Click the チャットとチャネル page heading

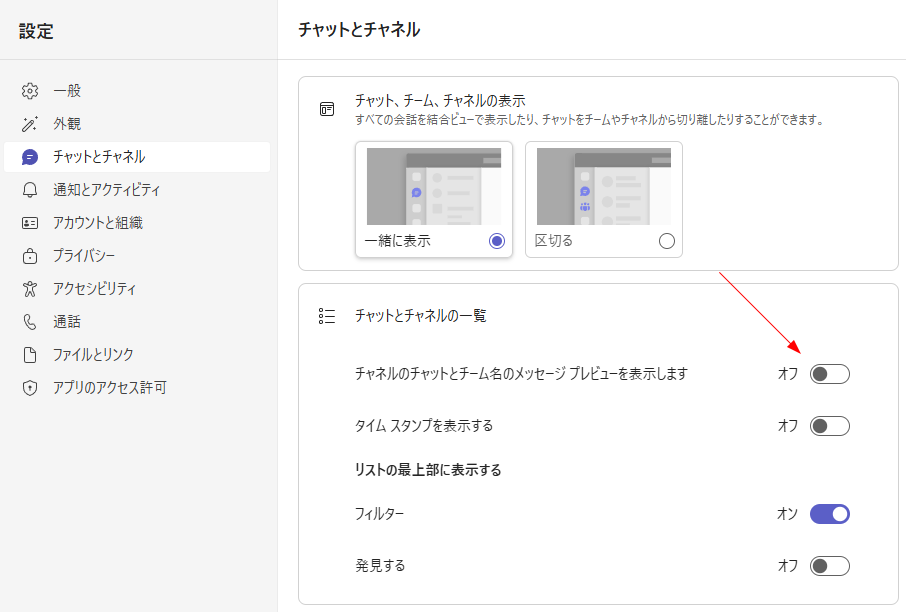pos(359,29)
